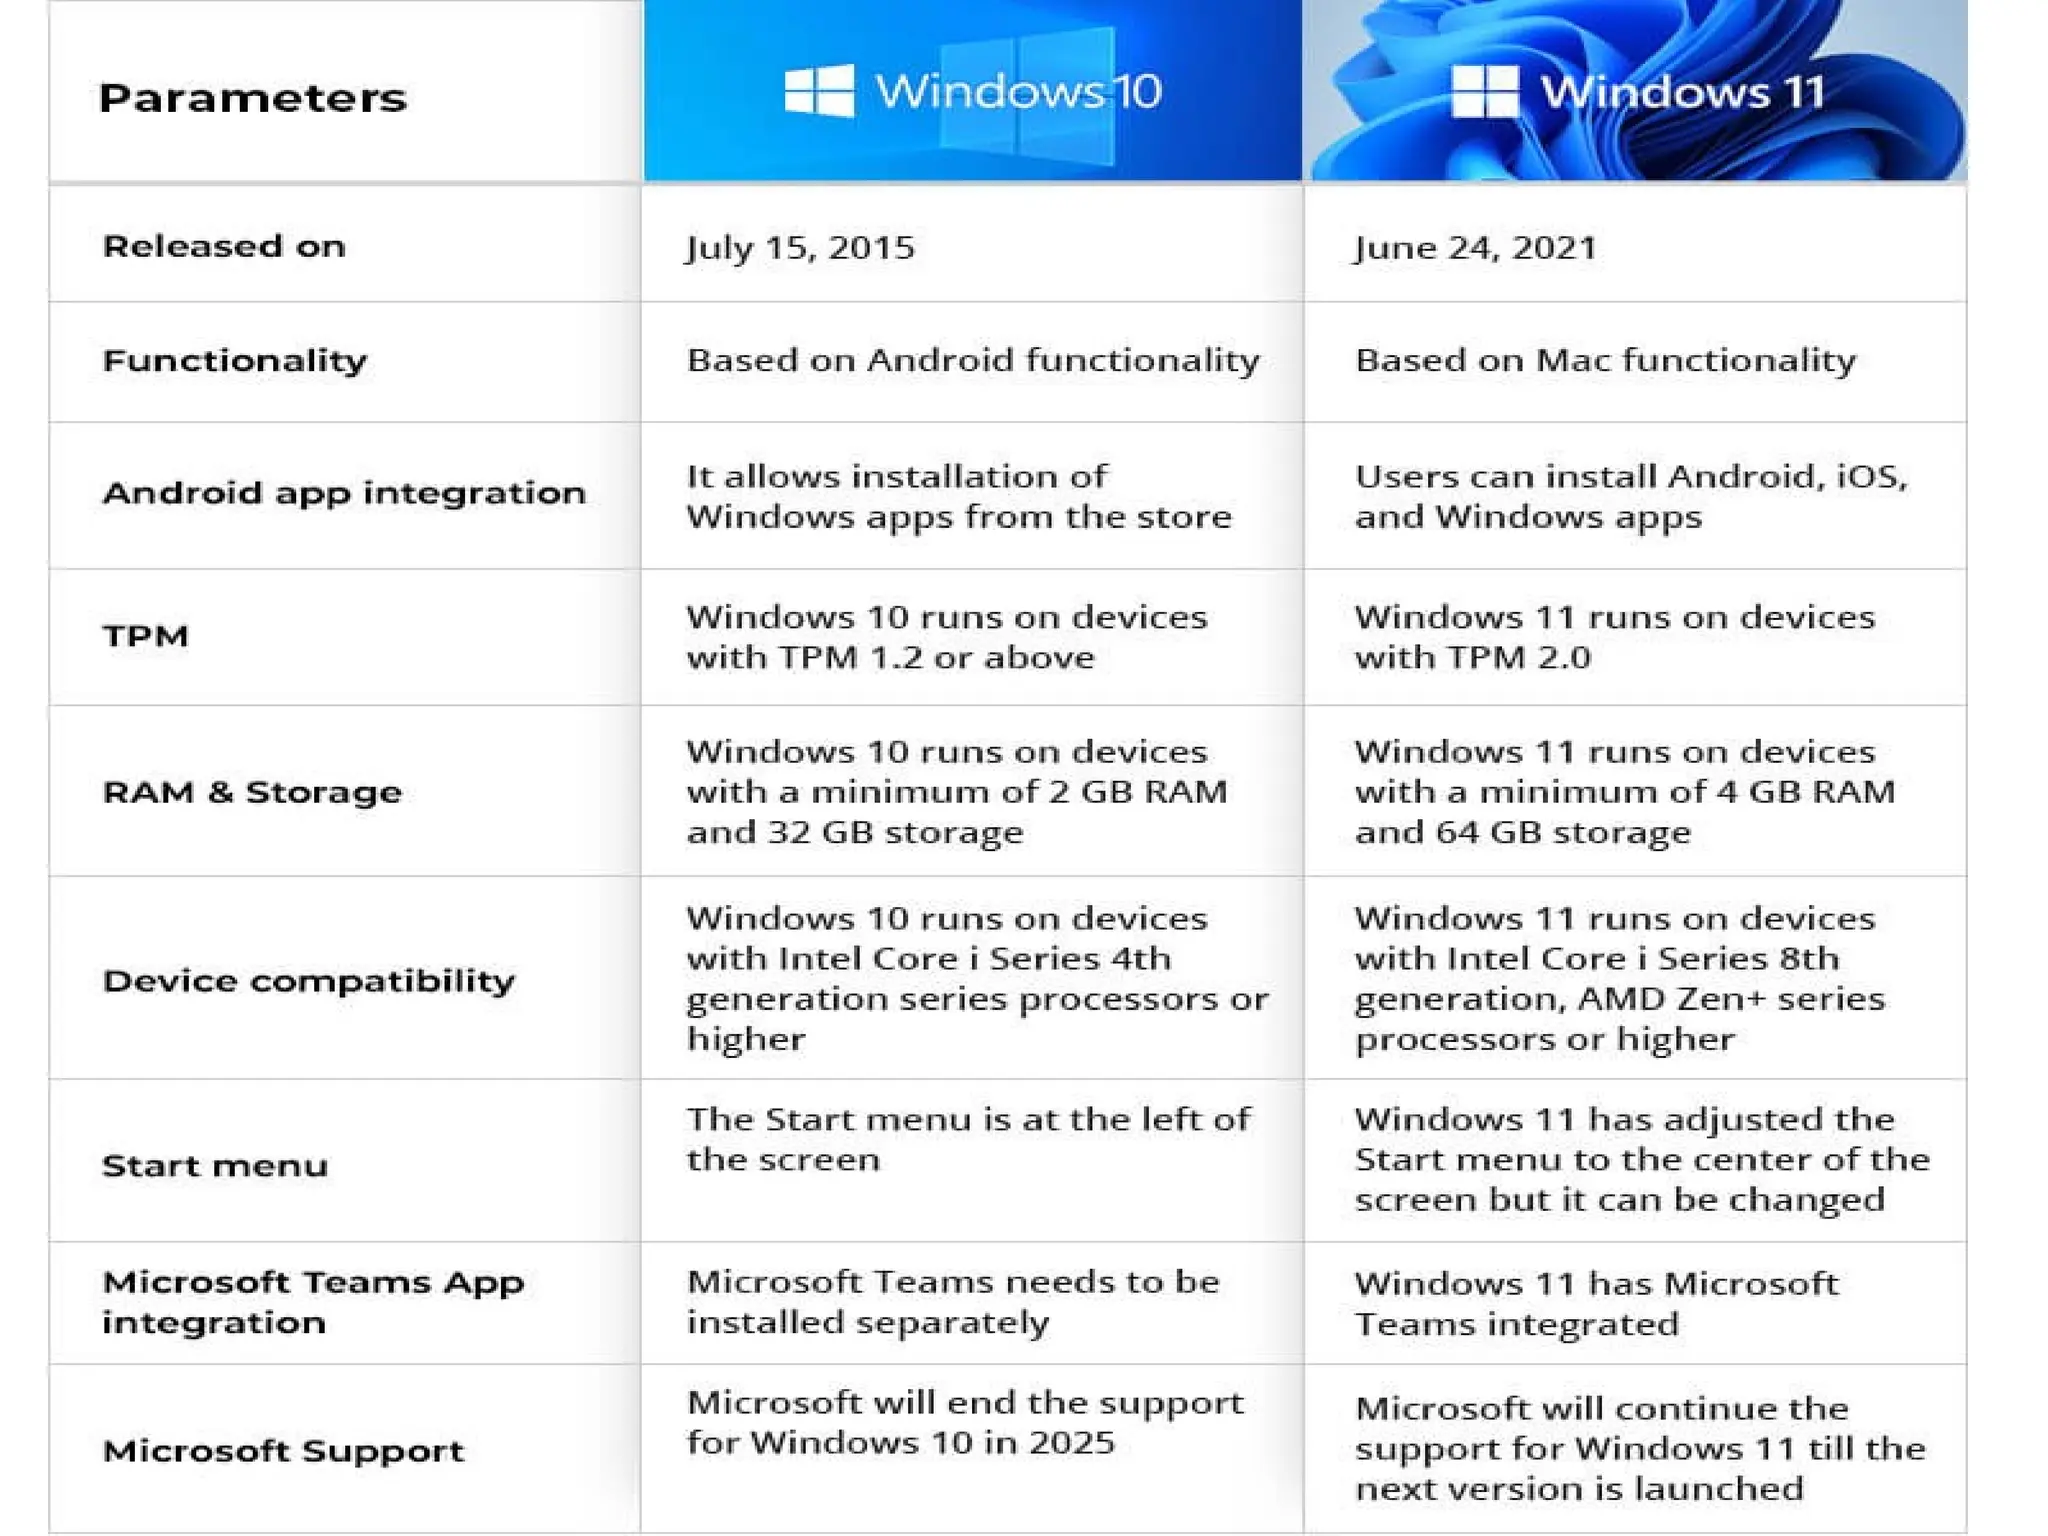
Task: Select the 'Microsoft Support' row label
Action: pyautogui.click(x=283, y=1450)
